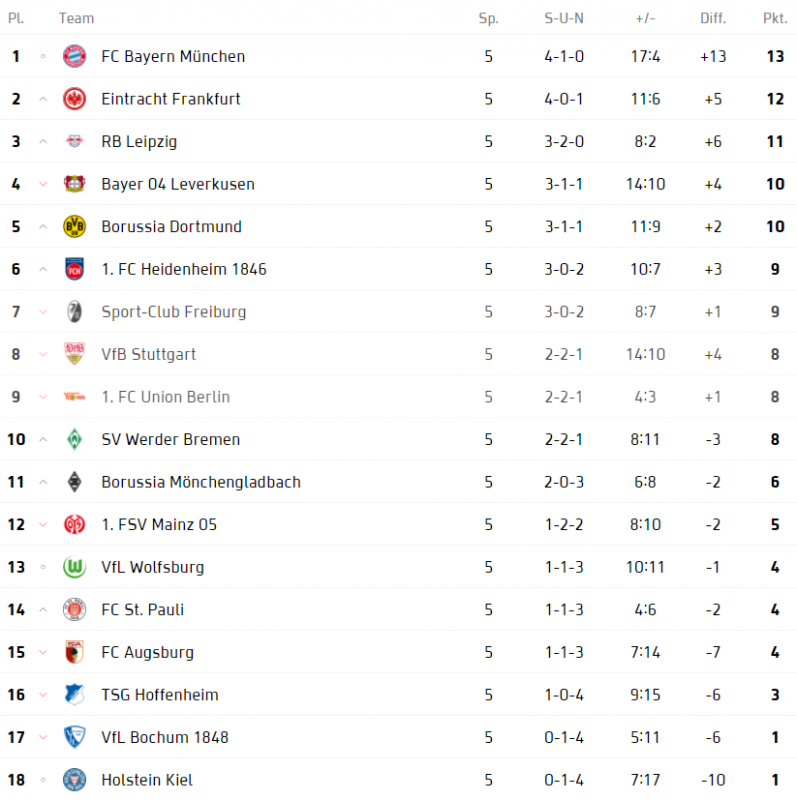Click the TSG Hoffenheim blue crest

(x=74, y=695)
